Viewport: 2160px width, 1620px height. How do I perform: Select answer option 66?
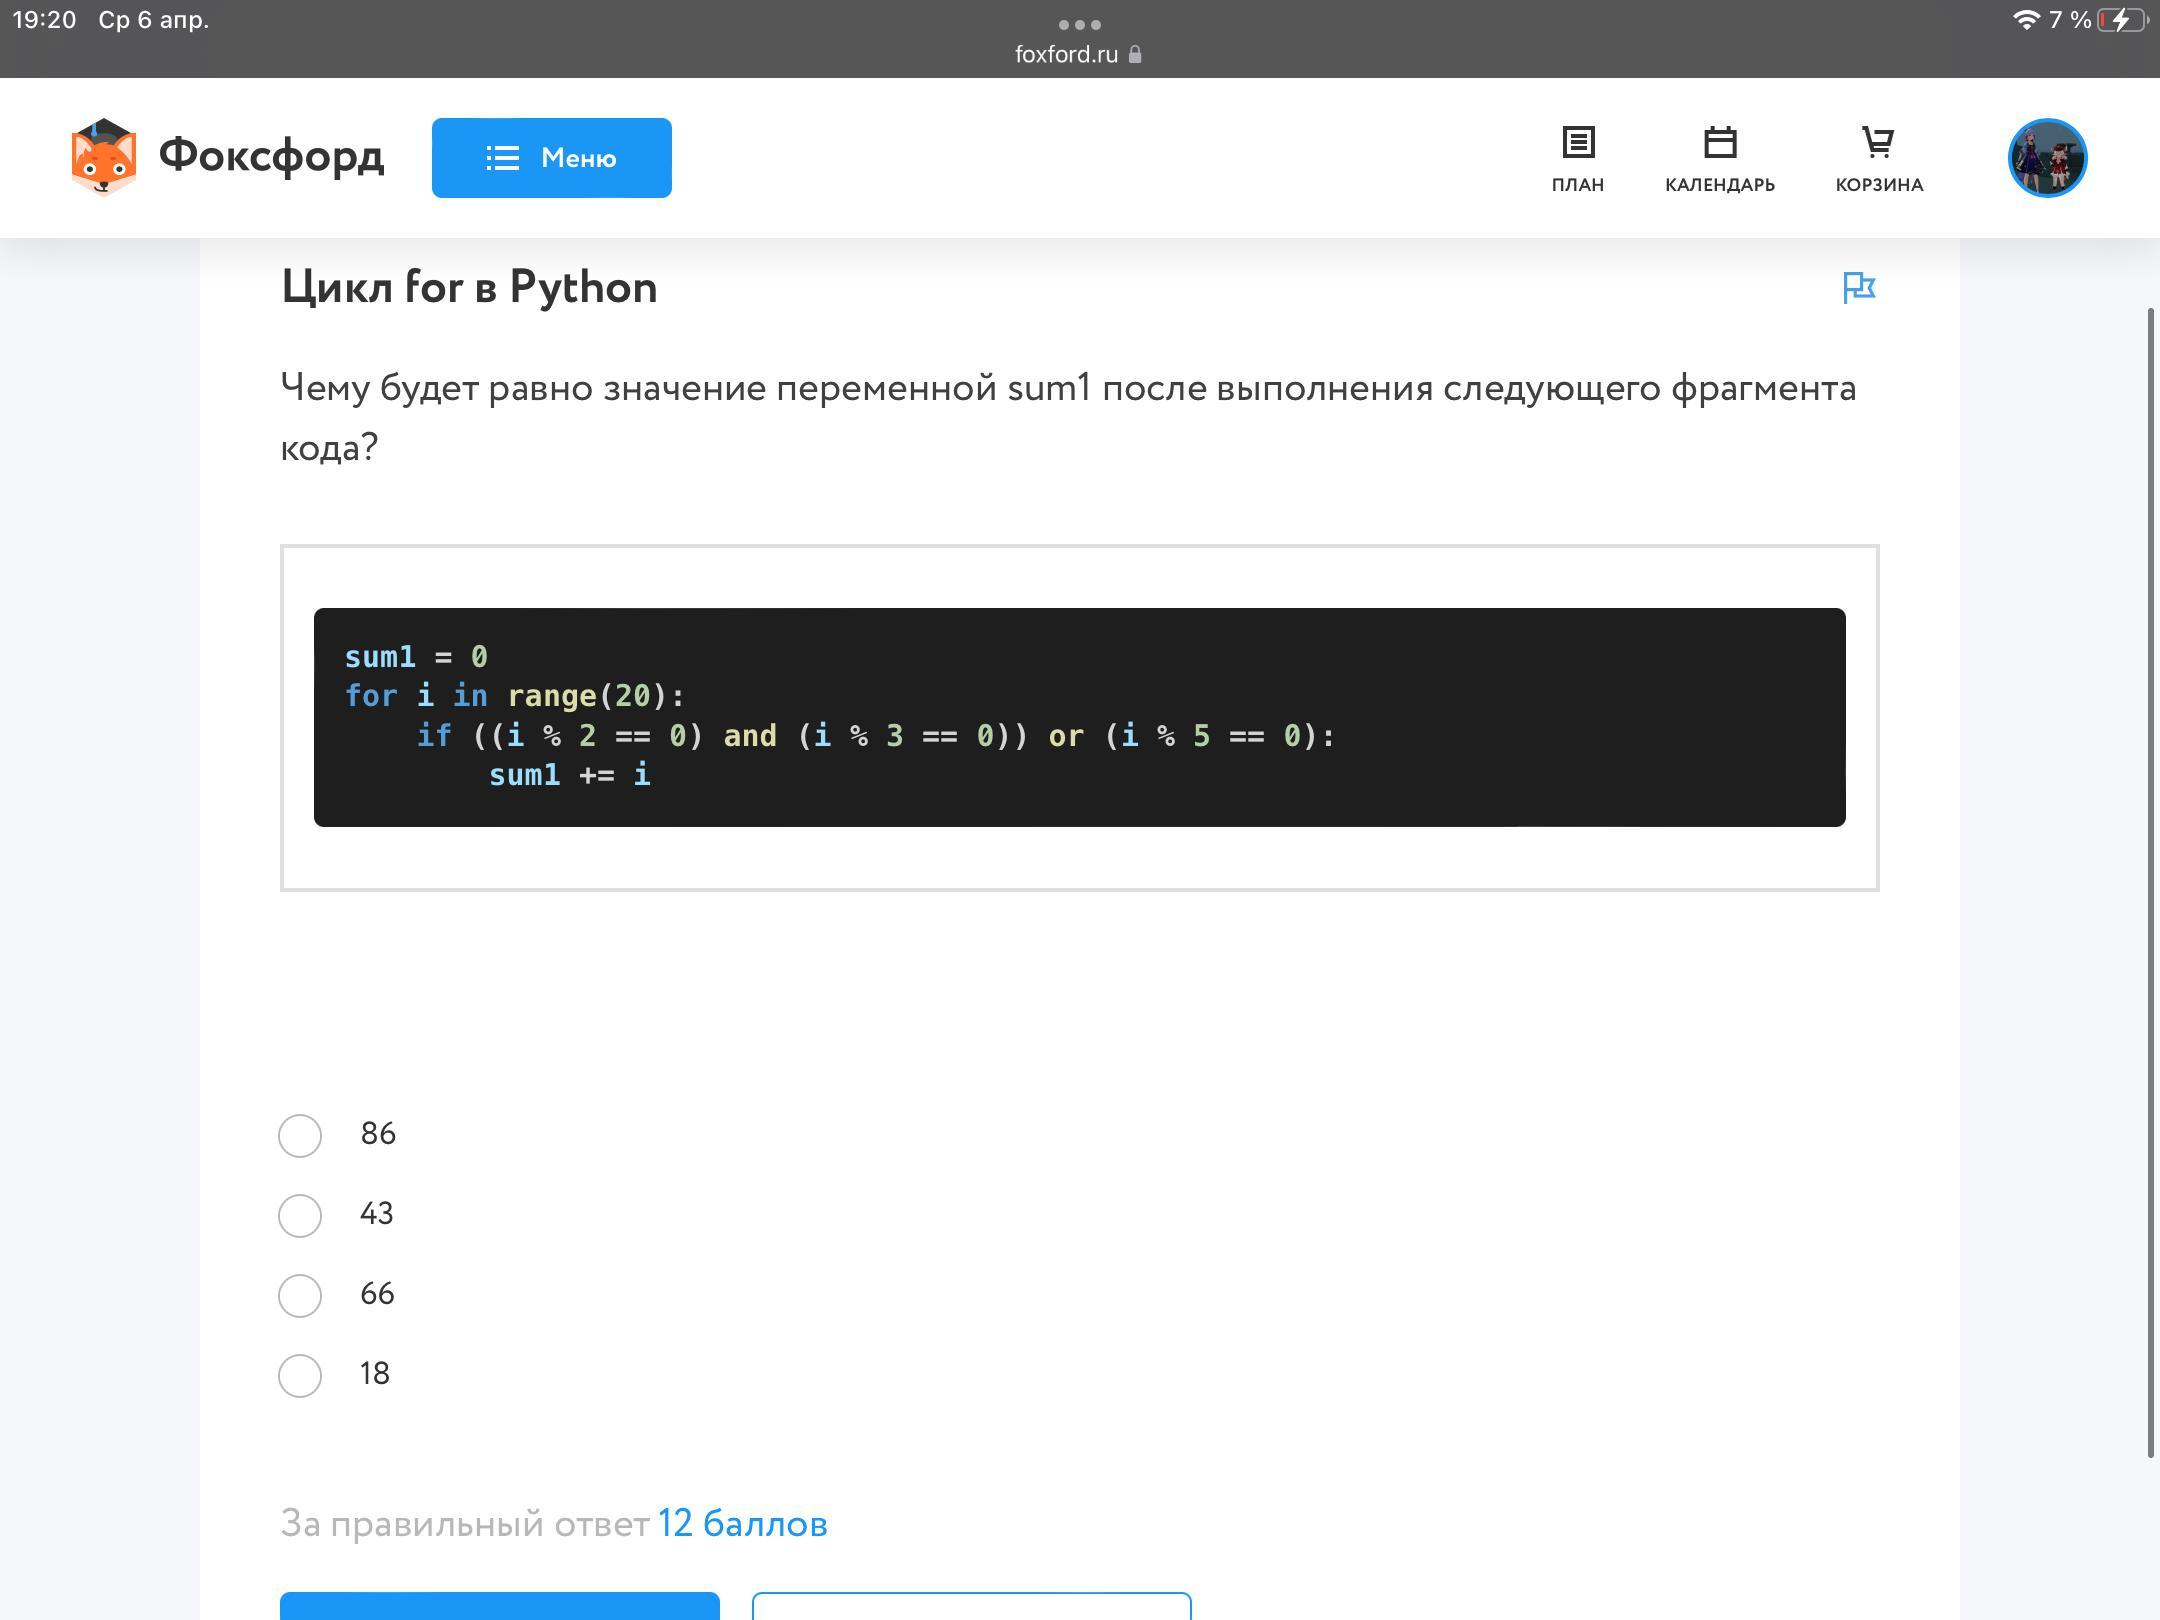click(300, 1296)
